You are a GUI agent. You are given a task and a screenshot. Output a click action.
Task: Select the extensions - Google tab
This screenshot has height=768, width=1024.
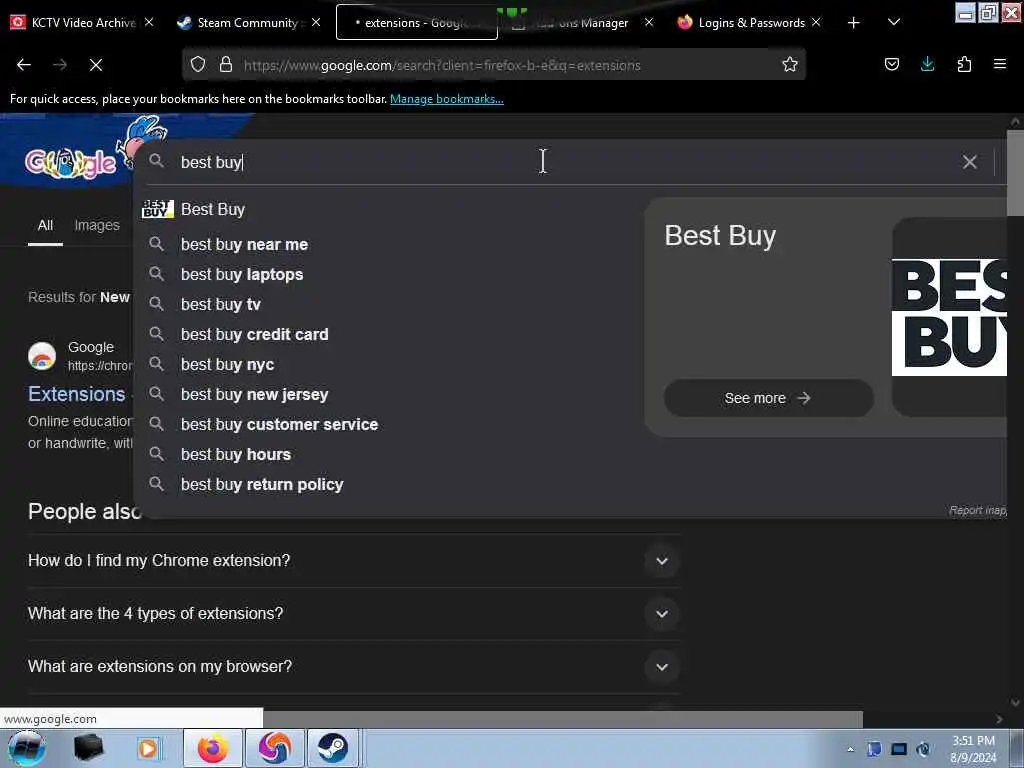tap(417, 23)
